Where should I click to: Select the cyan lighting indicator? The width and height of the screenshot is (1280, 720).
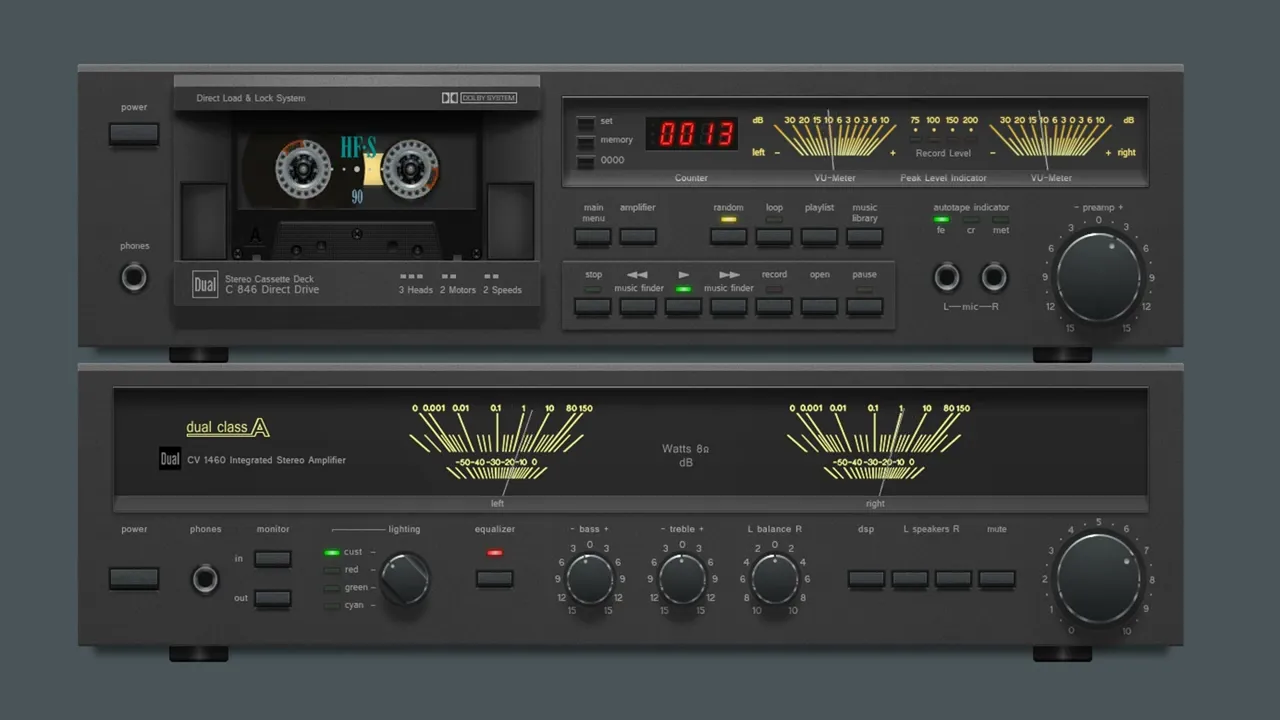(x=332, y=606)
